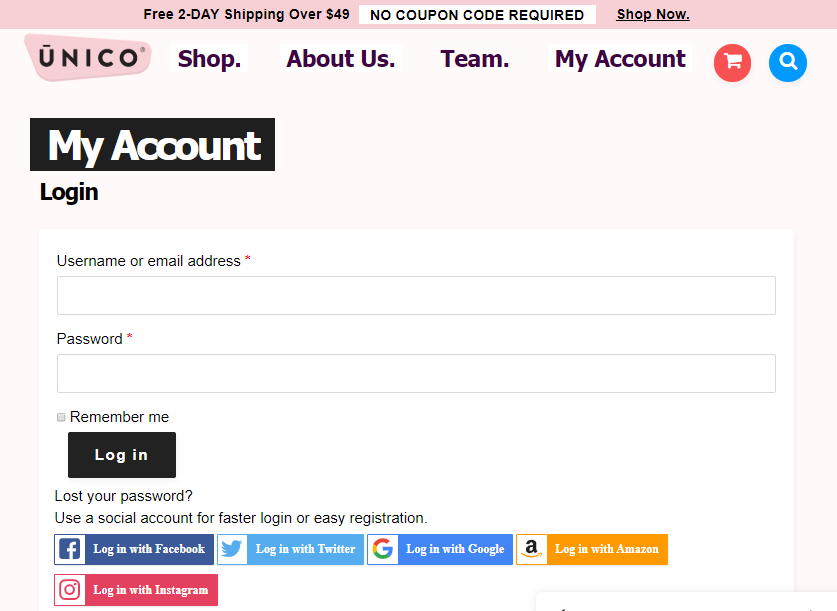Go to About Us. page
The image size is (837, 611).
[340, 59]
